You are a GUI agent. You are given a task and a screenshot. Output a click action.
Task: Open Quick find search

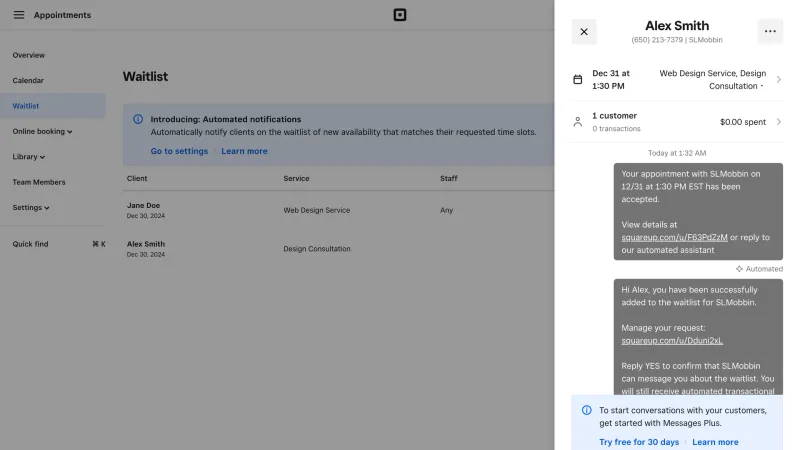coord(59,244)
